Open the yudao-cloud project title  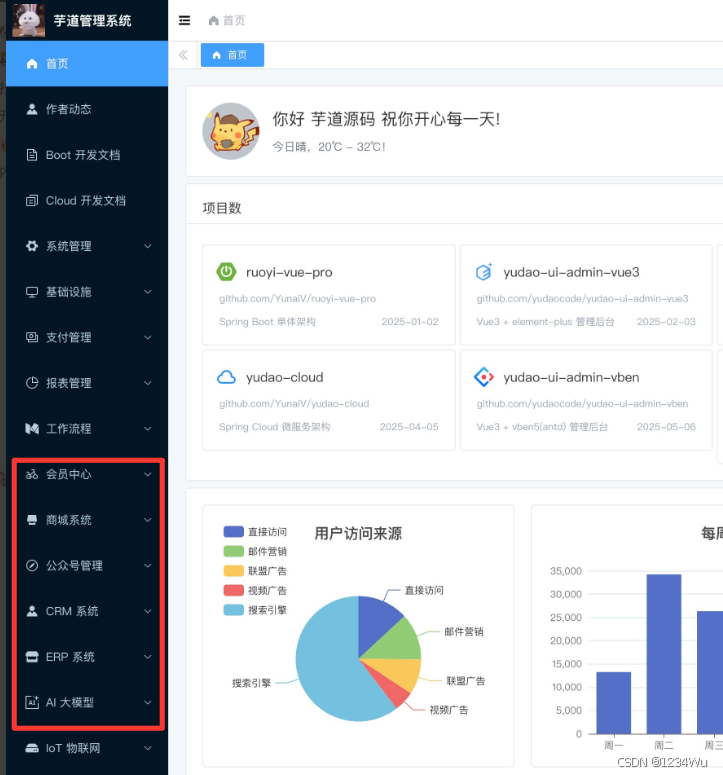pyautogui.click(x=285, y=378)
